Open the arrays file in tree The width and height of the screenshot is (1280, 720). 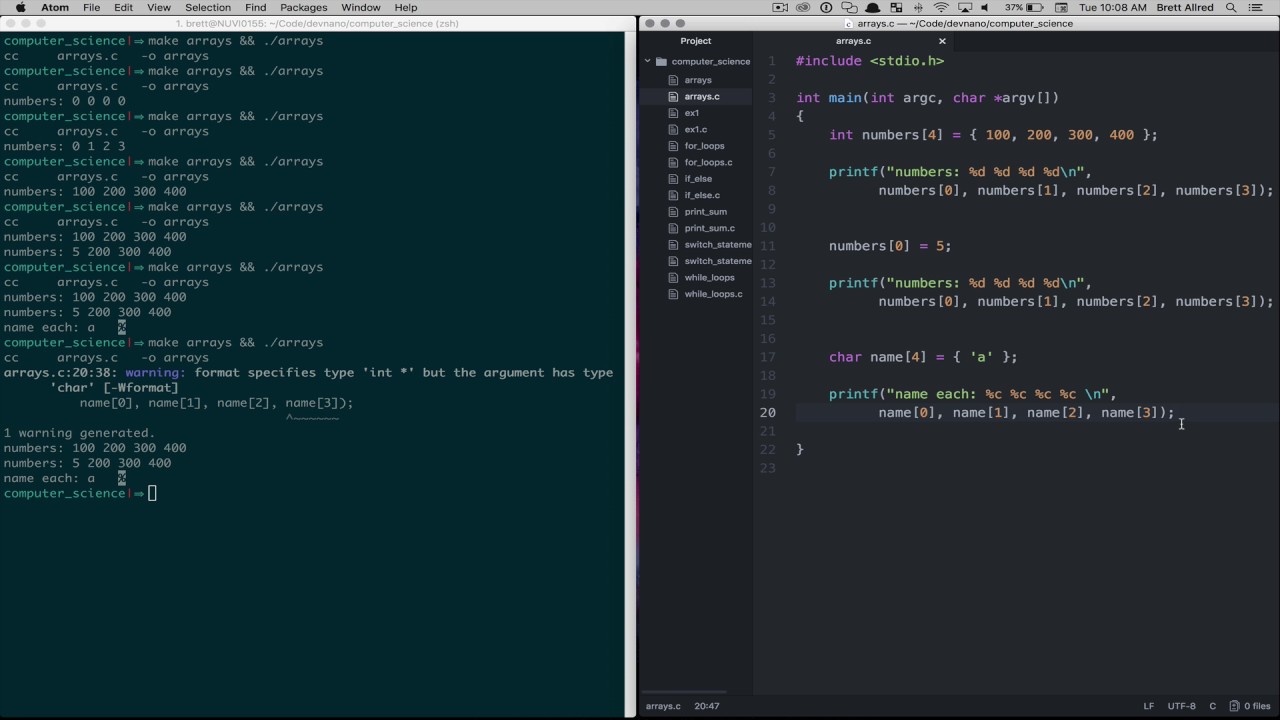[x=698, y=80]
